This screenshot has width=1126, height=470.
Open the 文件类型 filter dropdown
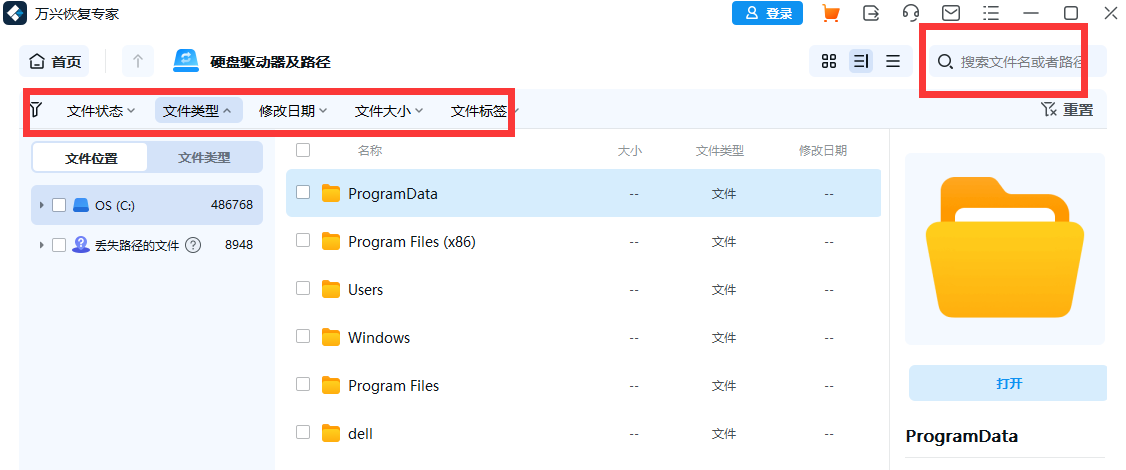(x=197, y=111)
